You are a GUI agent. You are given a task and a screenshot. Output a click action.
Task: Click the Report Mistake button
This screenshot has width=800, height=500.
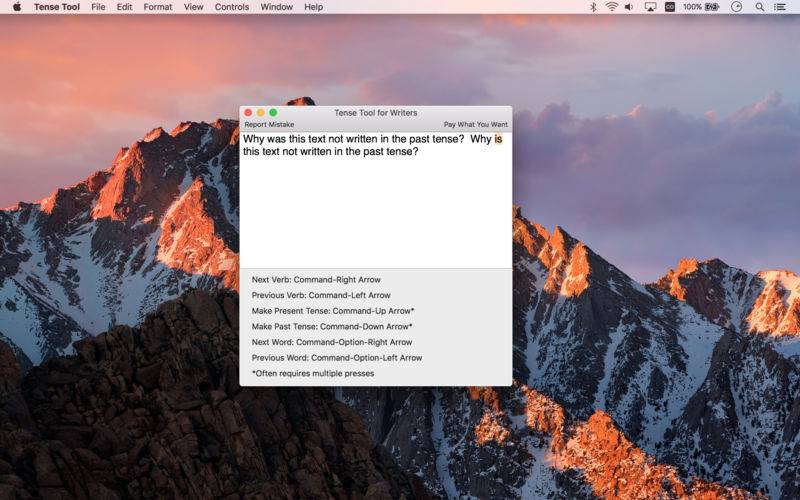coord(269,124)
